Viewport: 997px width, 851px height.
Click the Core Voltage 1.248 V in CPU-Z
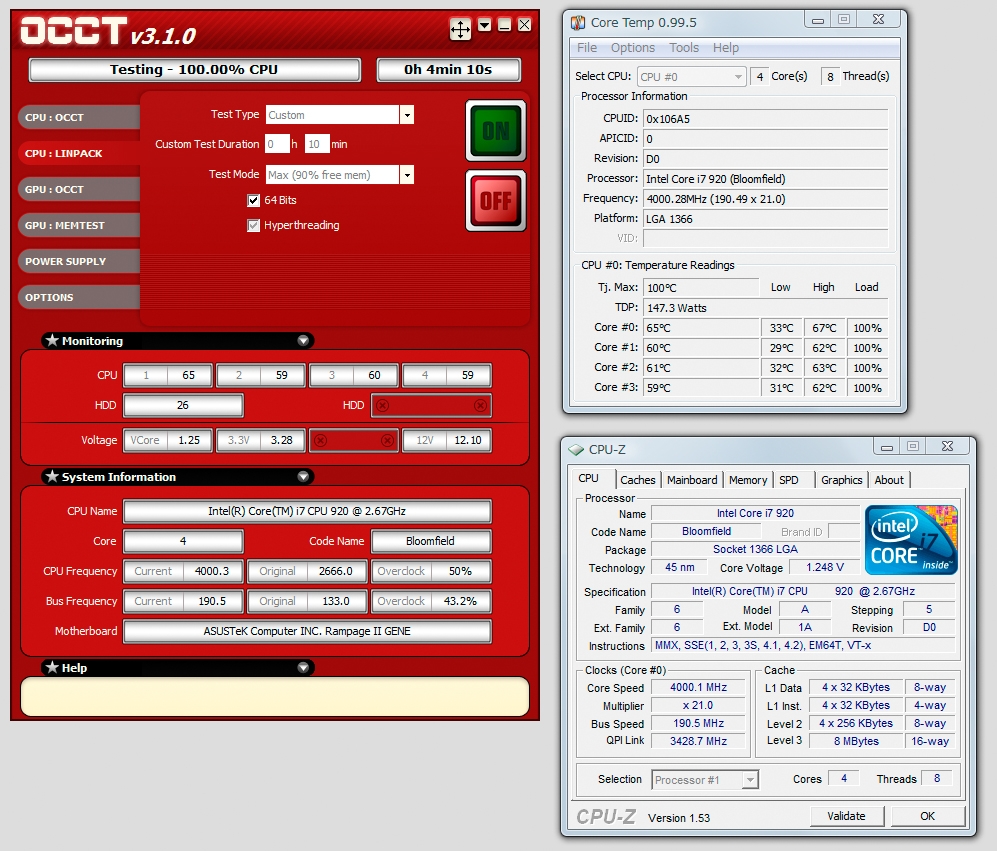coord(825,567)
